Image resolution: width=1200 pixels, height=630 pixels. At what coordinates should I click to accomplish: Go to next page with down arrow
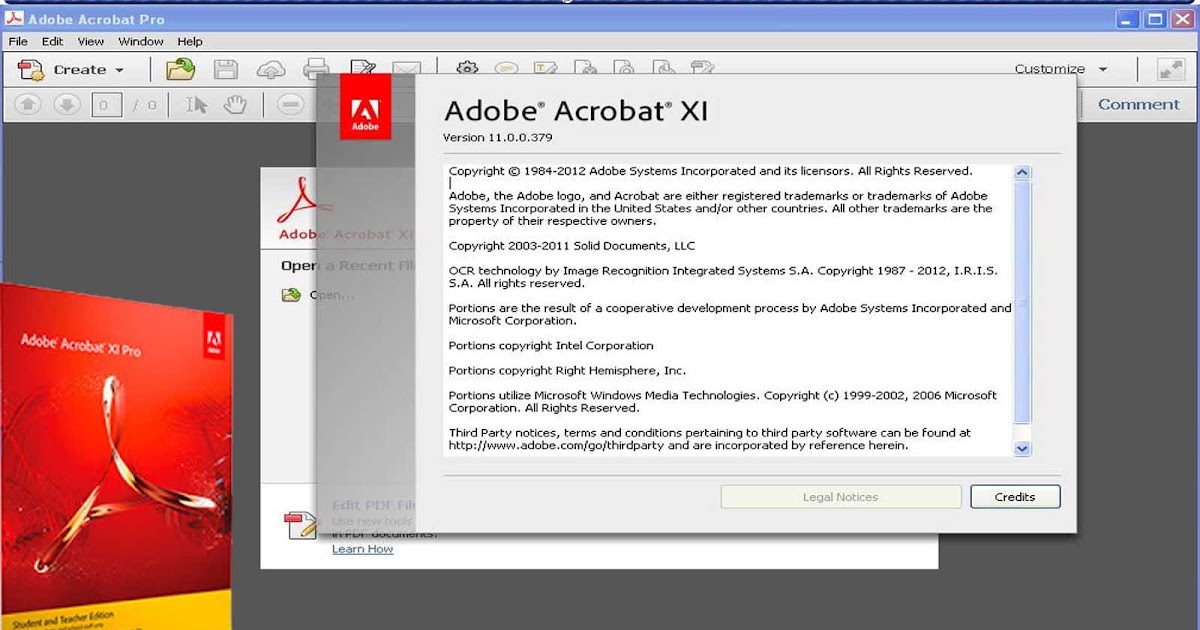tap(66, 104)
